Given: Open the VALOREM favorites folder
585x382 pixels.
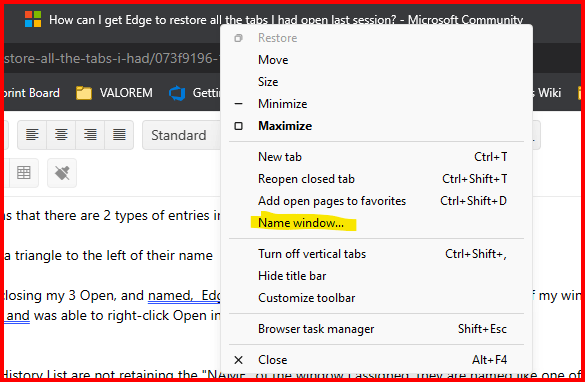Looking at the screenshot, I should point(114,93).
